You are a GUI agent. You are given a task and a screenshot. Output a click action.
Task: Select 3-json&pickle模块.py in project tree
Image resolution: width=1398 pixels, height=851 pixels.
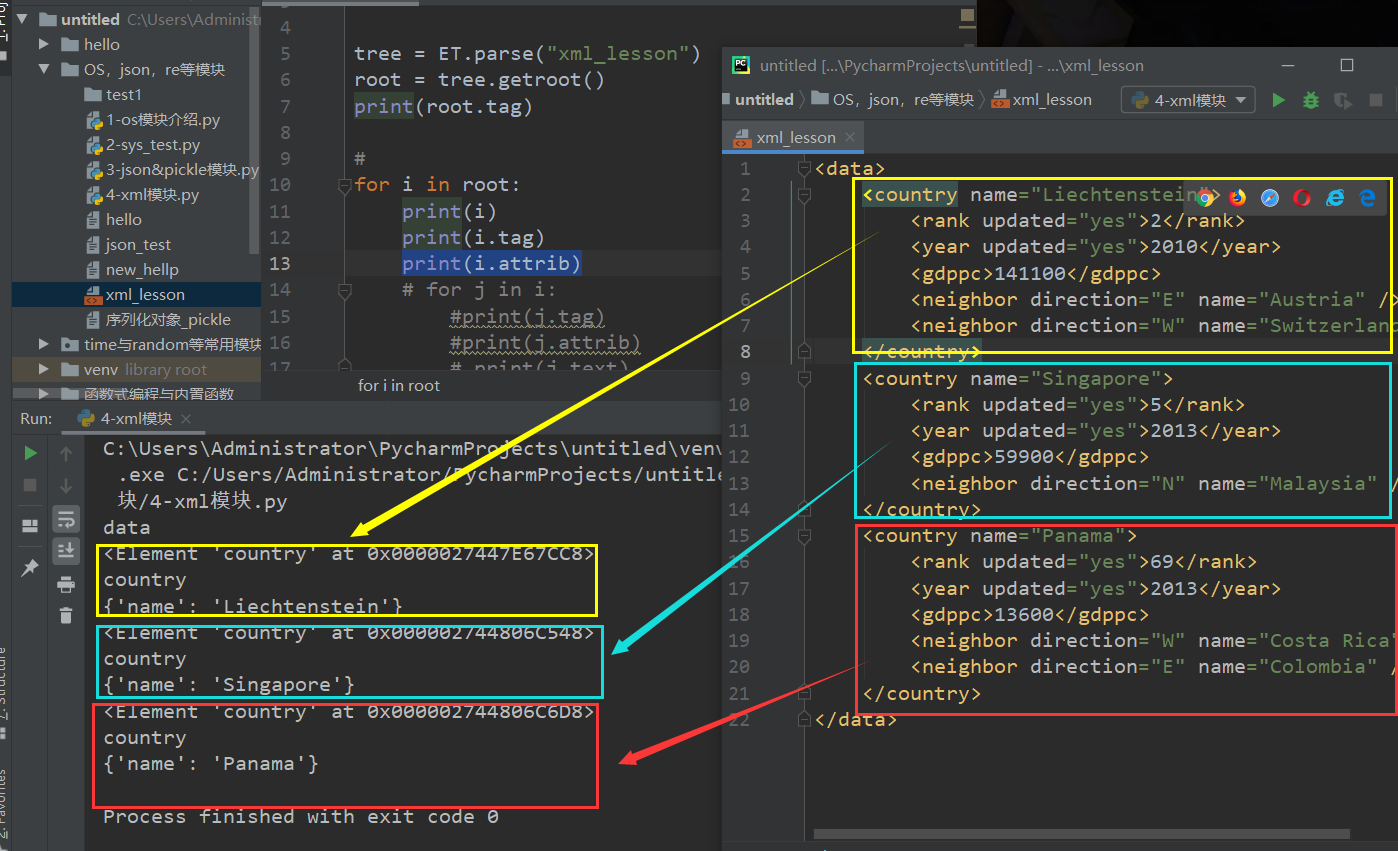point(171,169)
